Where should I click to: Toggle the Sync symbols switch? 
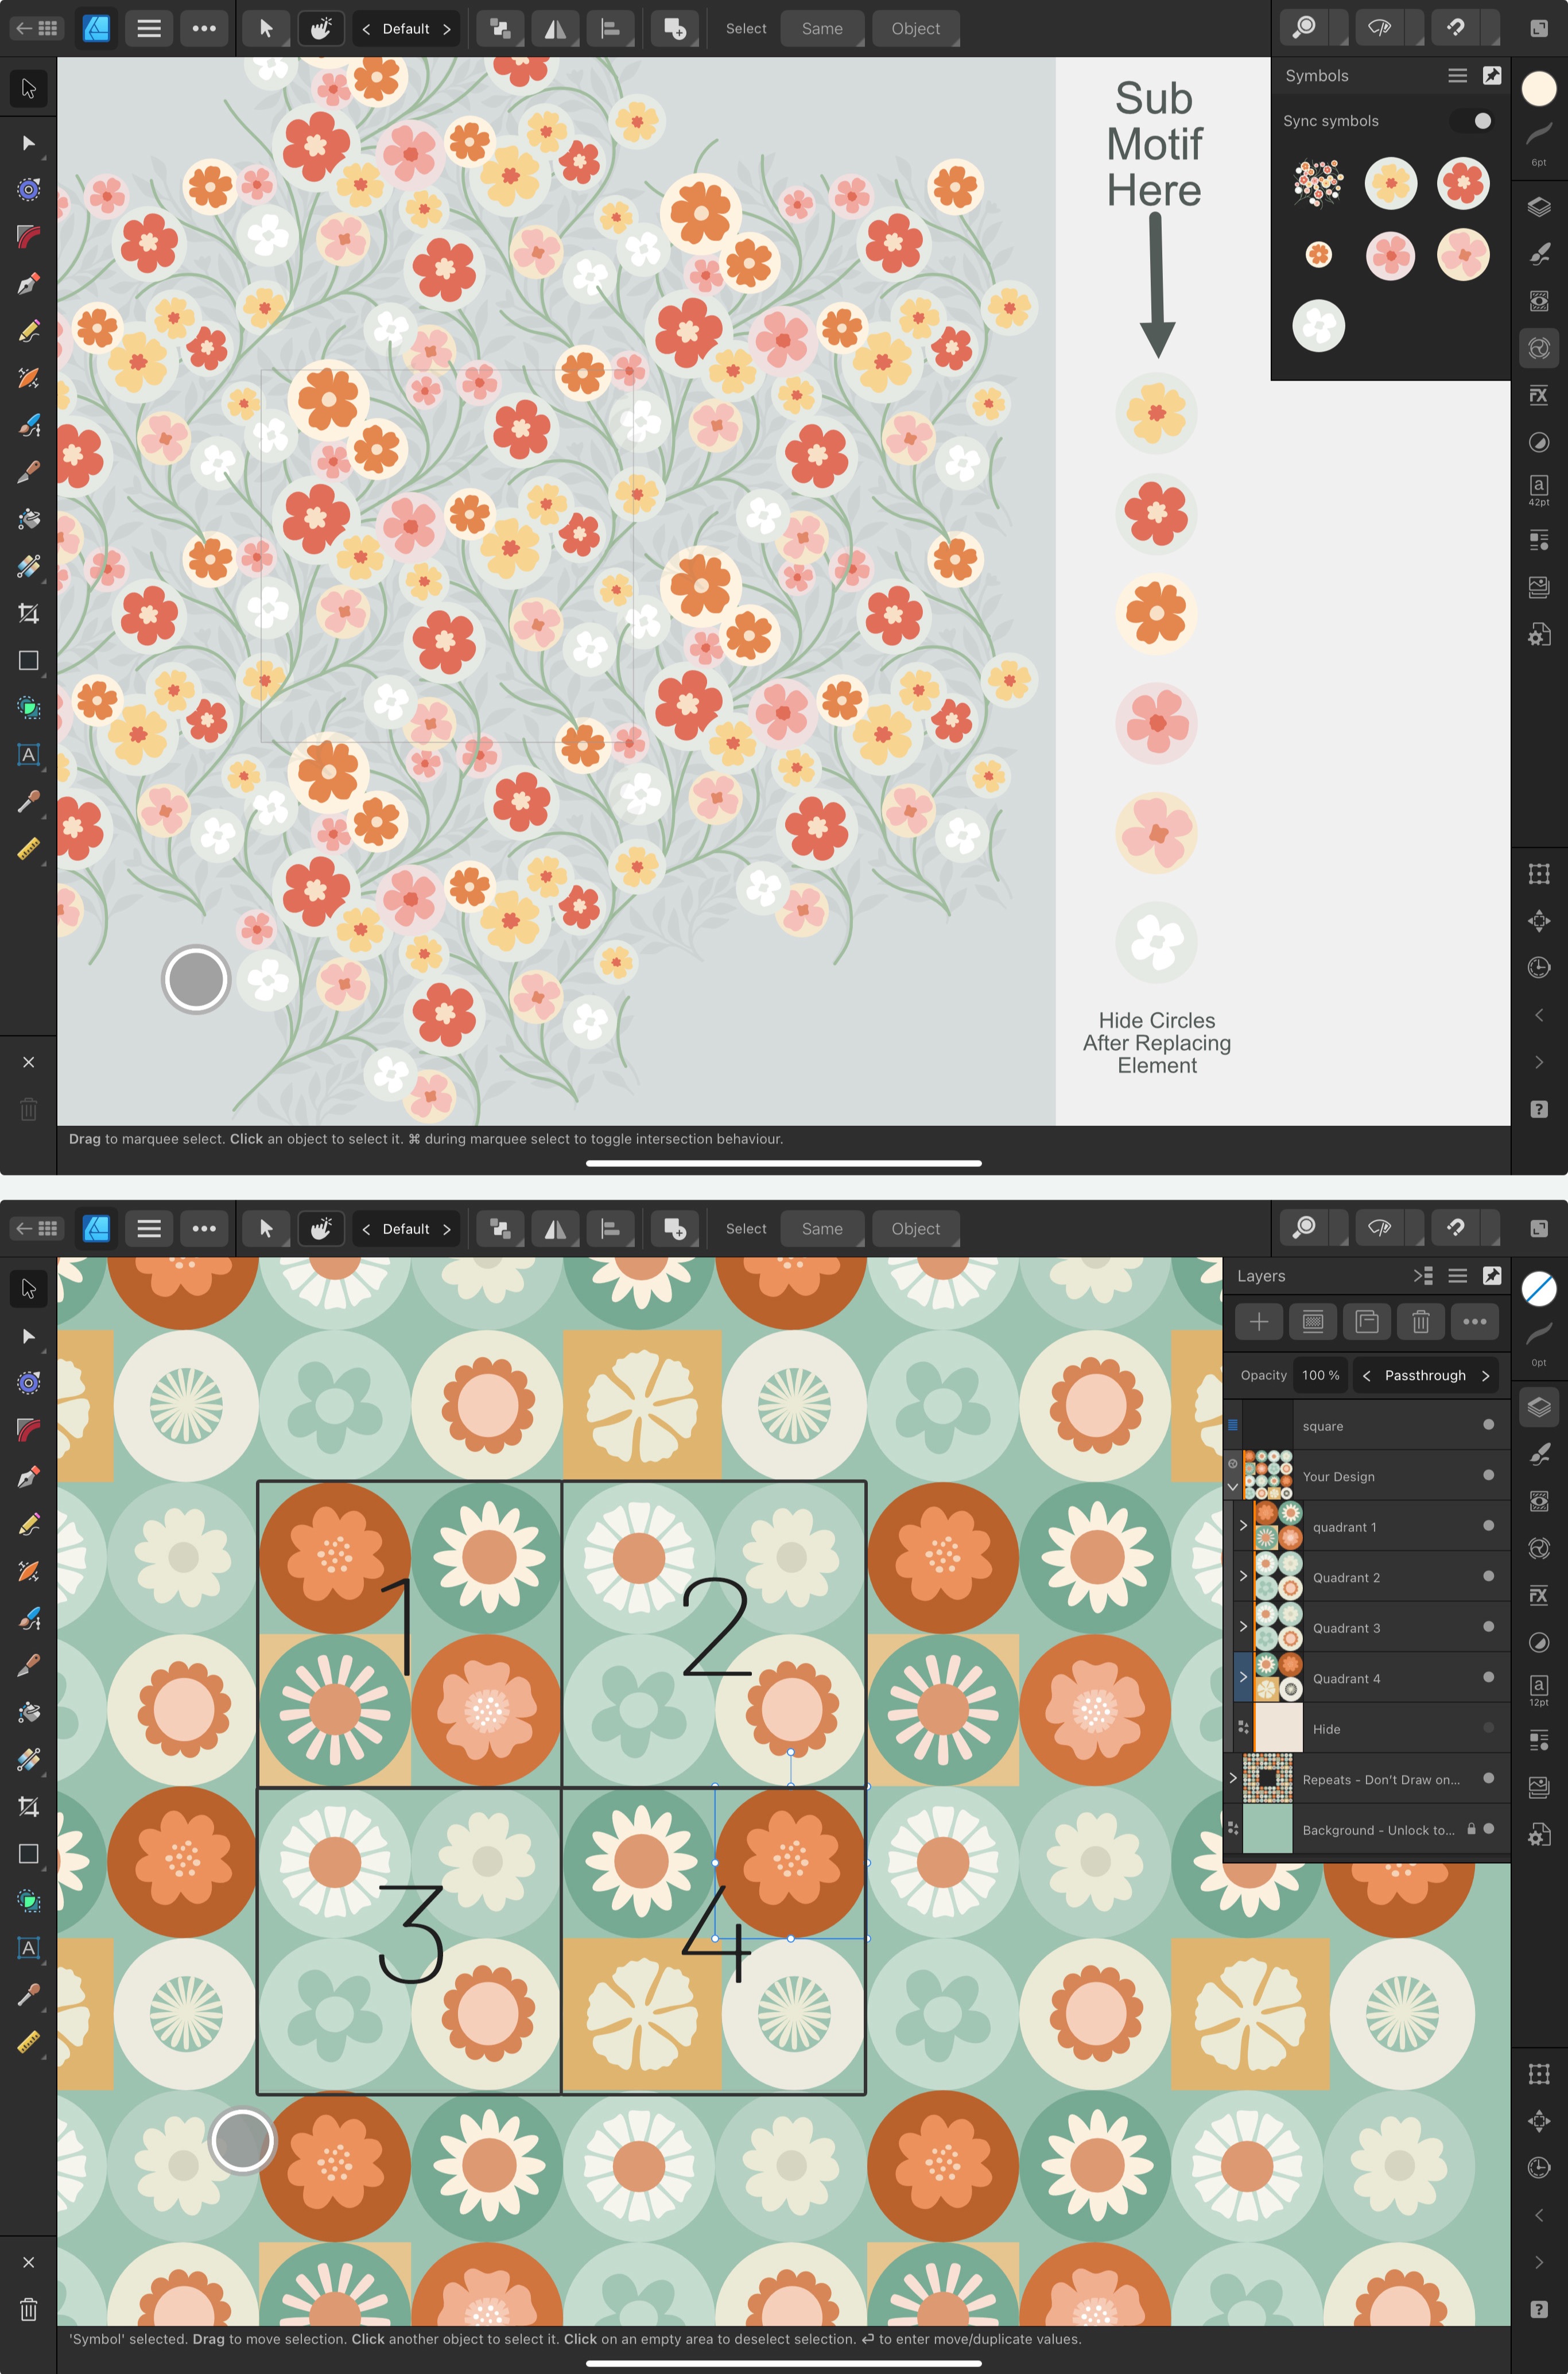(1472, 120)
